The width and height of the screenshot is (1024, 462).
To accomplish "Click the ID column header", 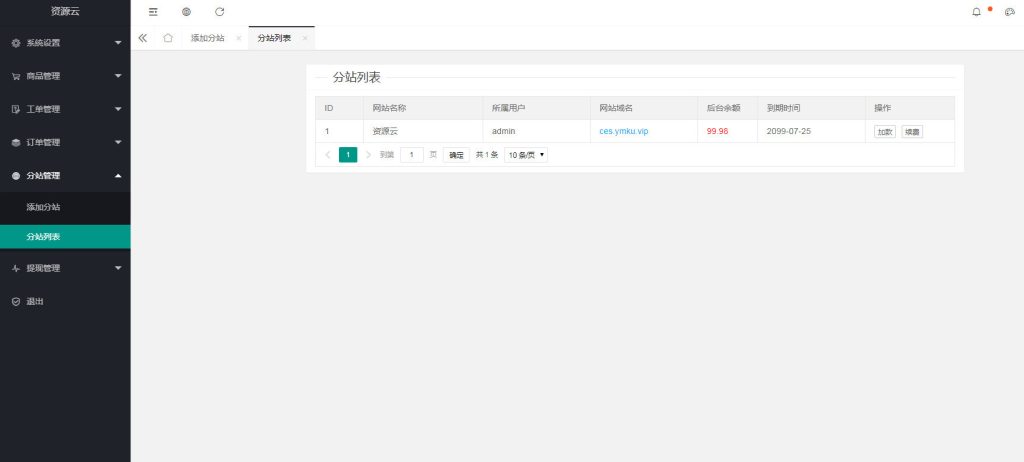I will (x=329, y=108).
